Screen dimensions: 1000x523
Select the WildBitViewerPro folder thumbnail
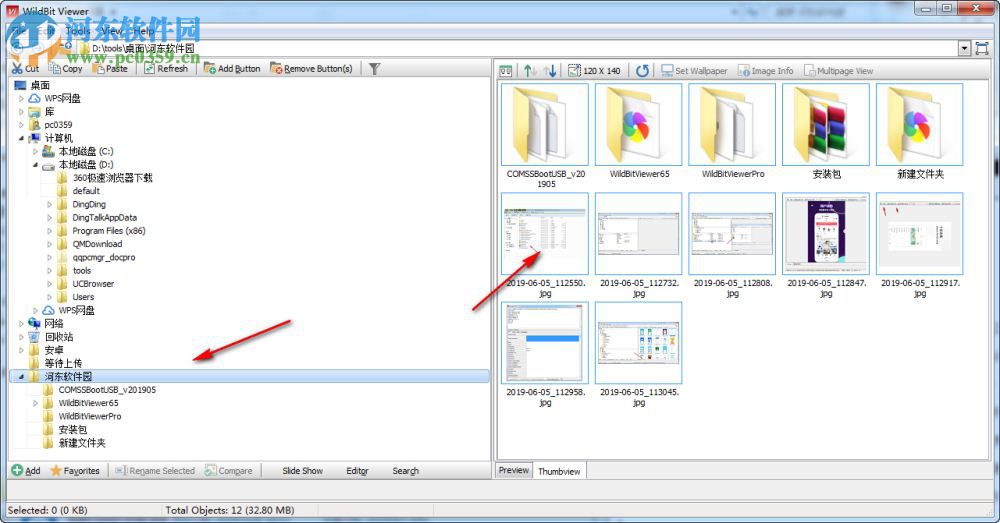(732, 125)
